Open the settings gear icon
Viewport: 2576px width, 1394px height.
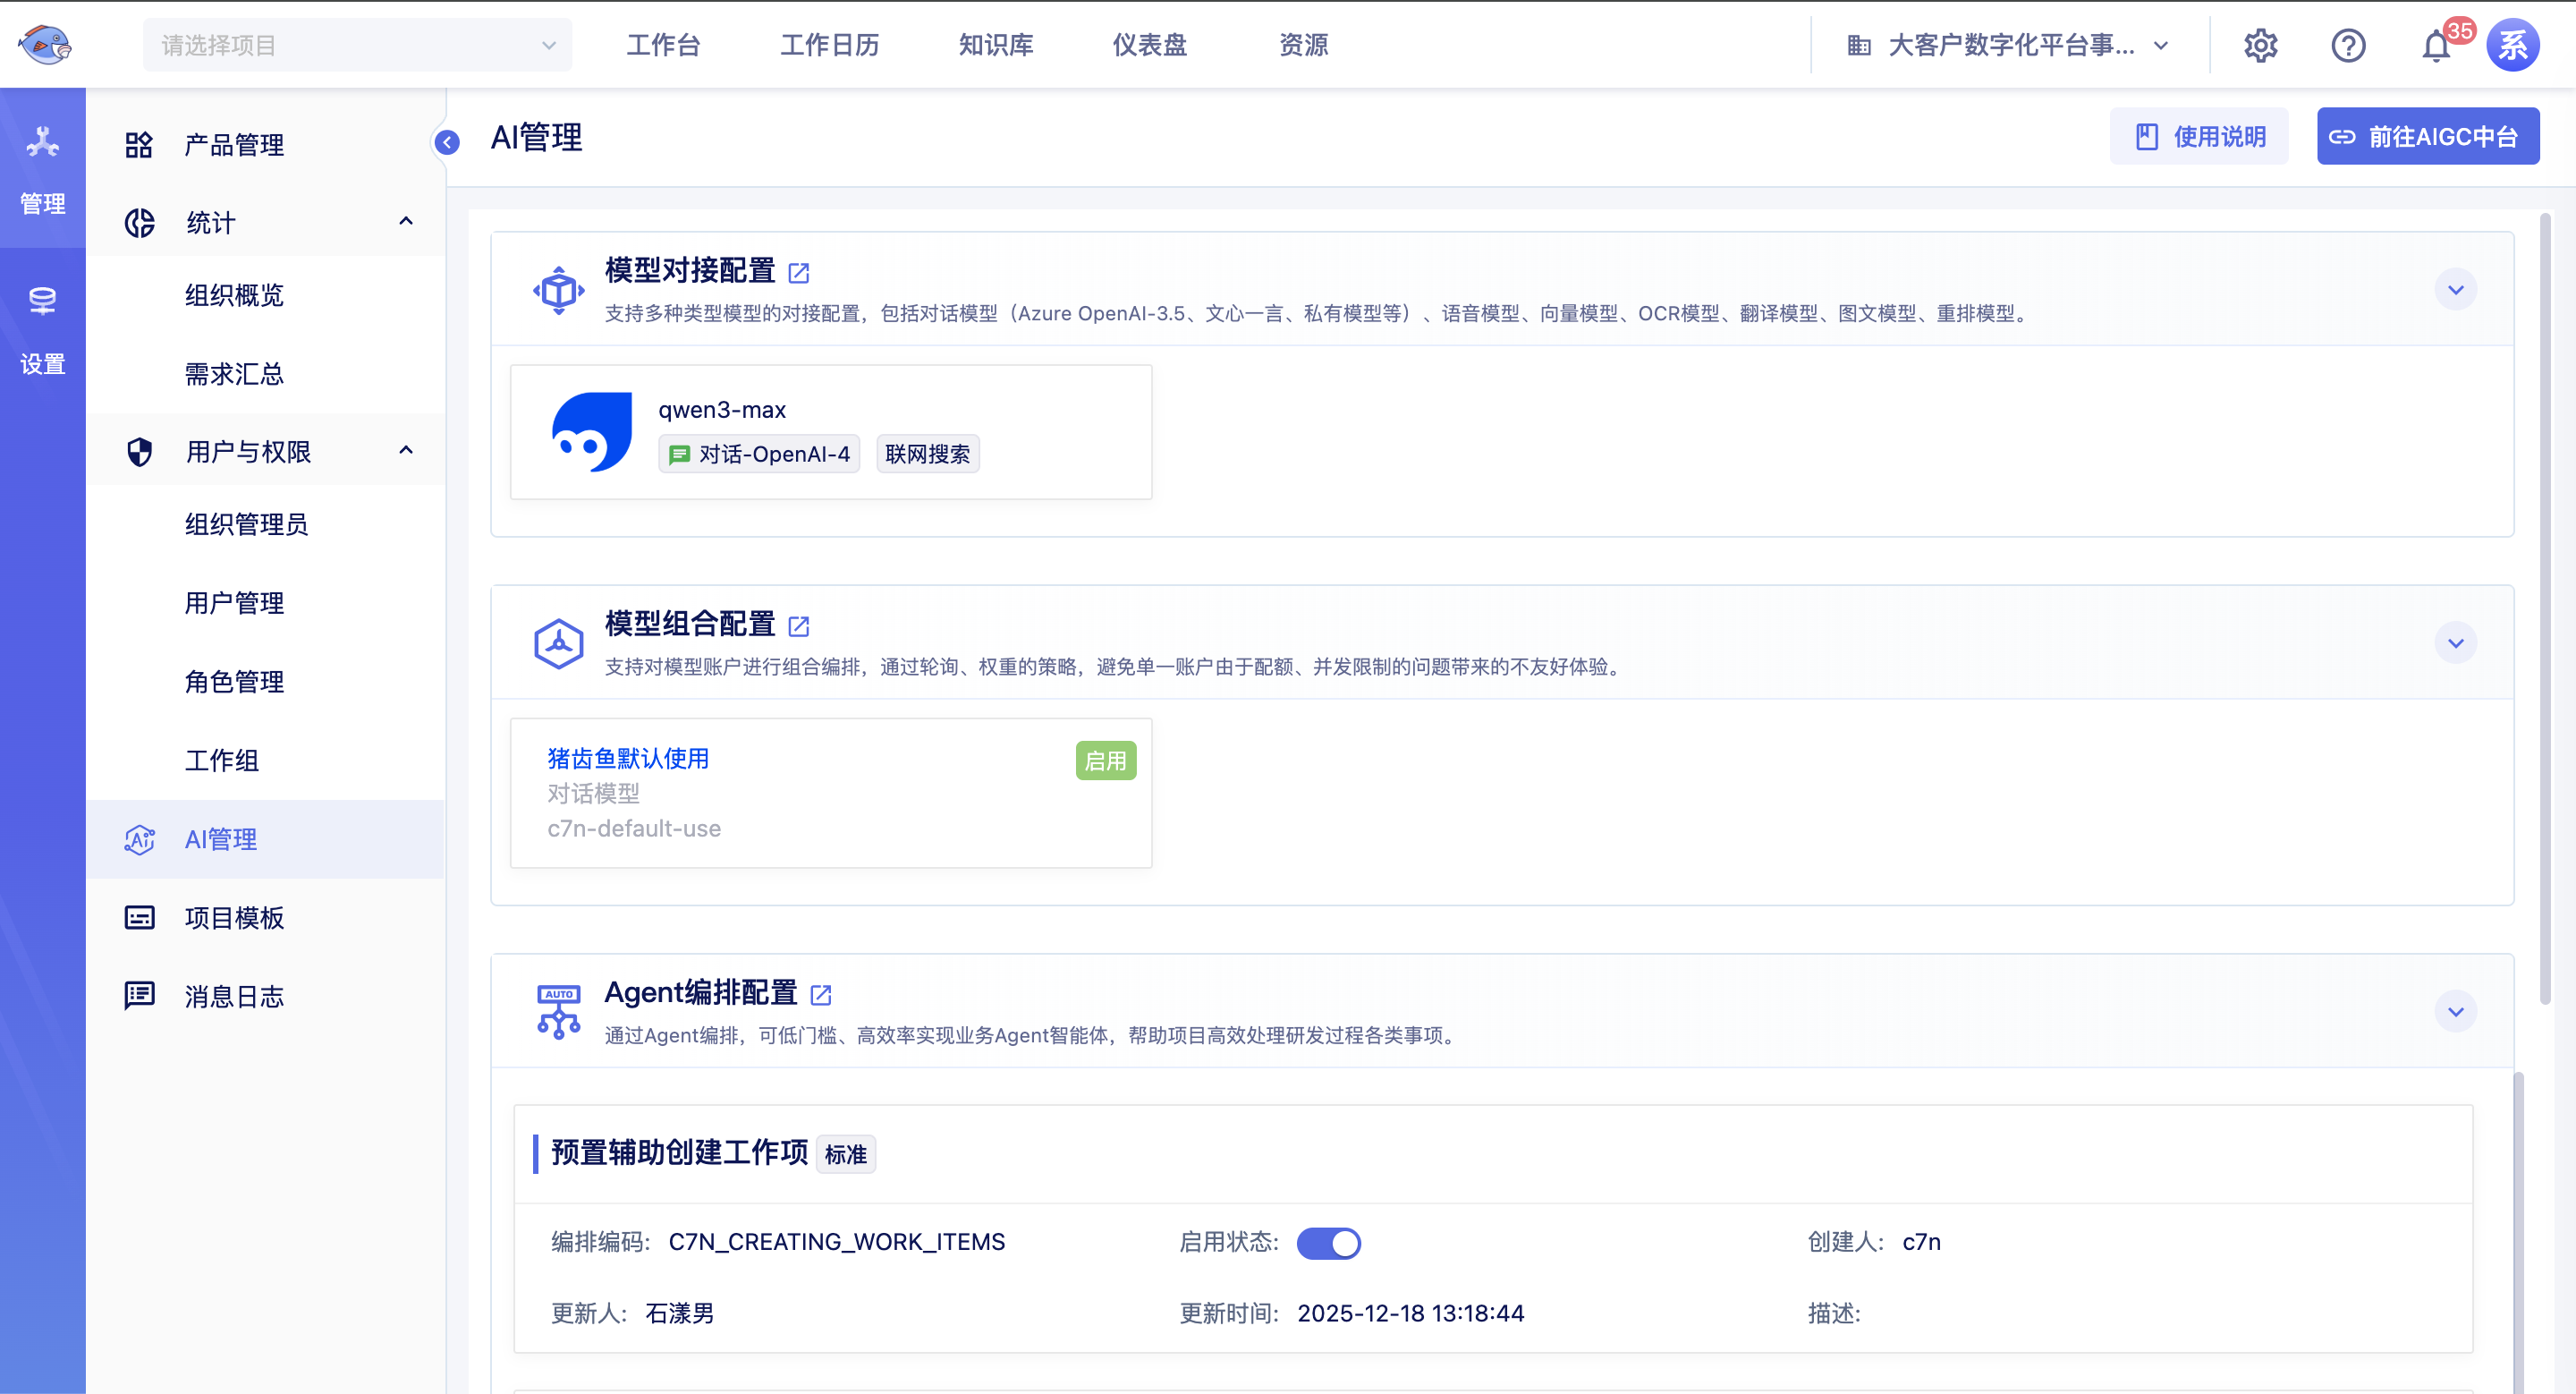[2260, 45]
